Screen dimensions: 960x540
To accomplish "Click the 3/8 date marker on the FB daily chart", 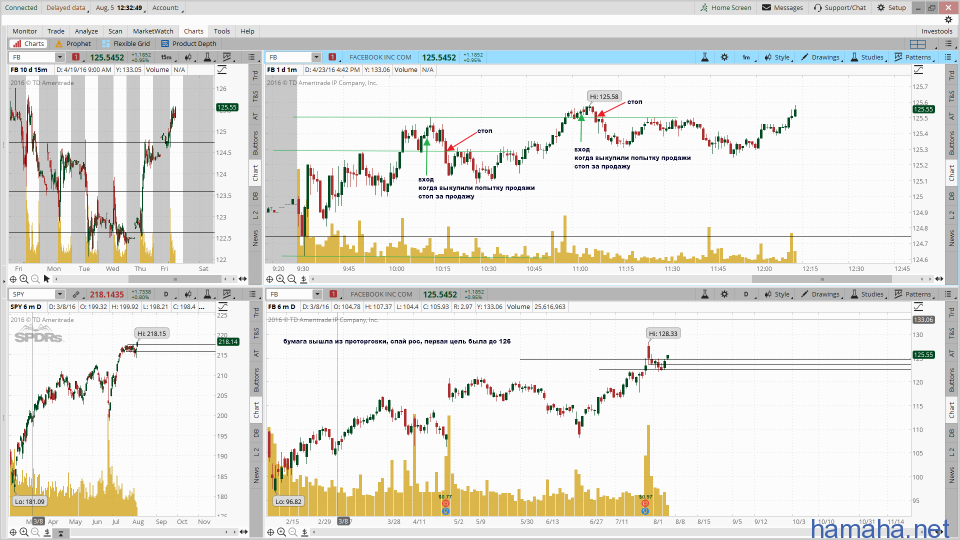I will click(x=343, y=522).
